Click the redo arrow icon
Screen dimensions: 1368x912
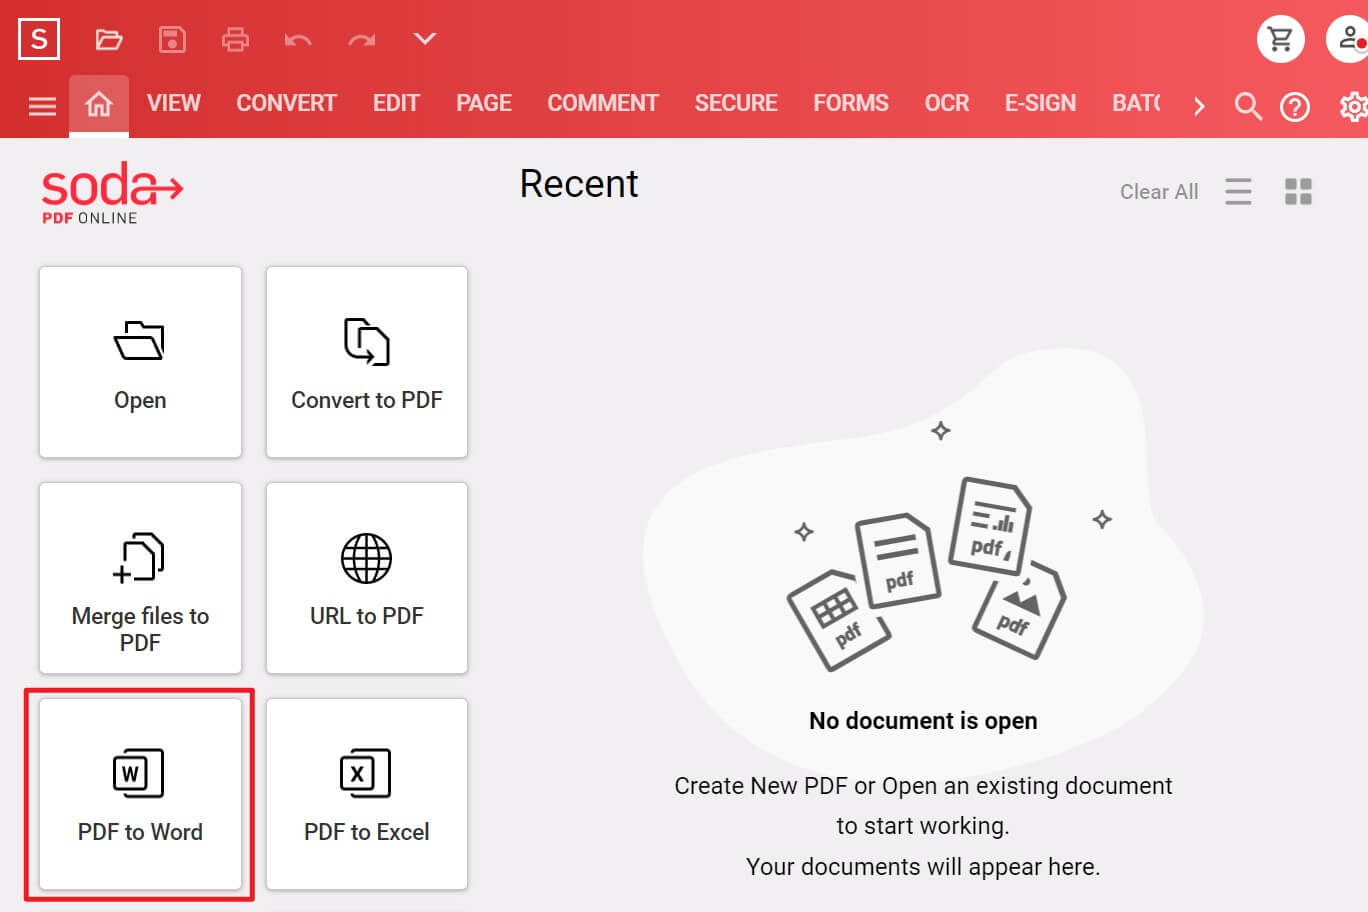coord(361,40)
